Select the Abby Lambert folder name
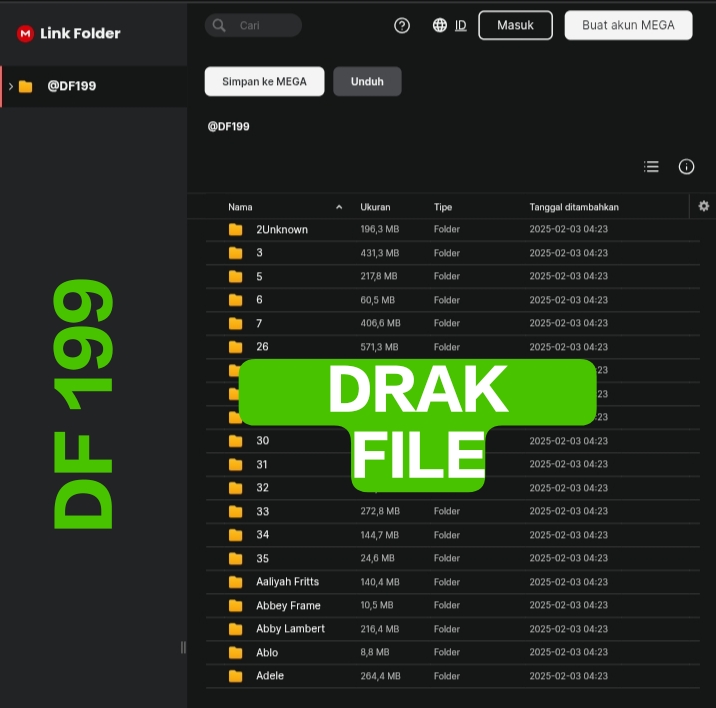 click(x=290, y=629)
